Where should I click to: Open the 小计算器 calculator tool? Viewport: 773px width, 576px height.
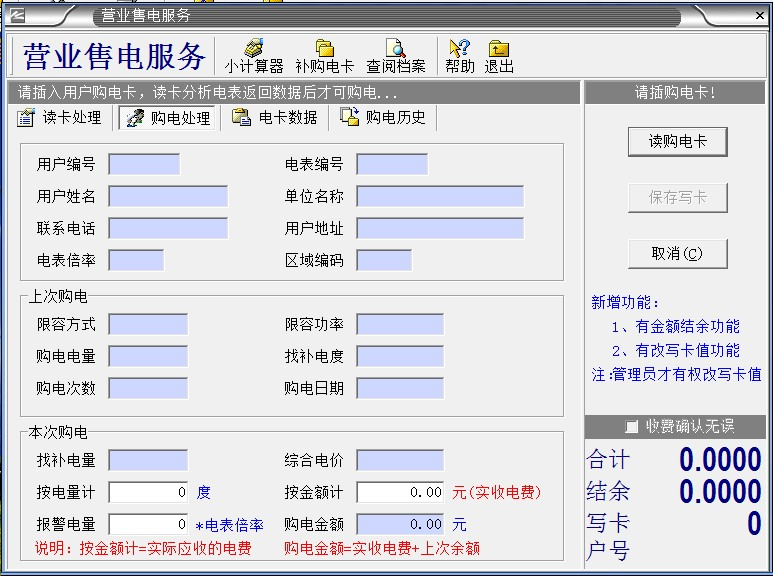[254, 56]
